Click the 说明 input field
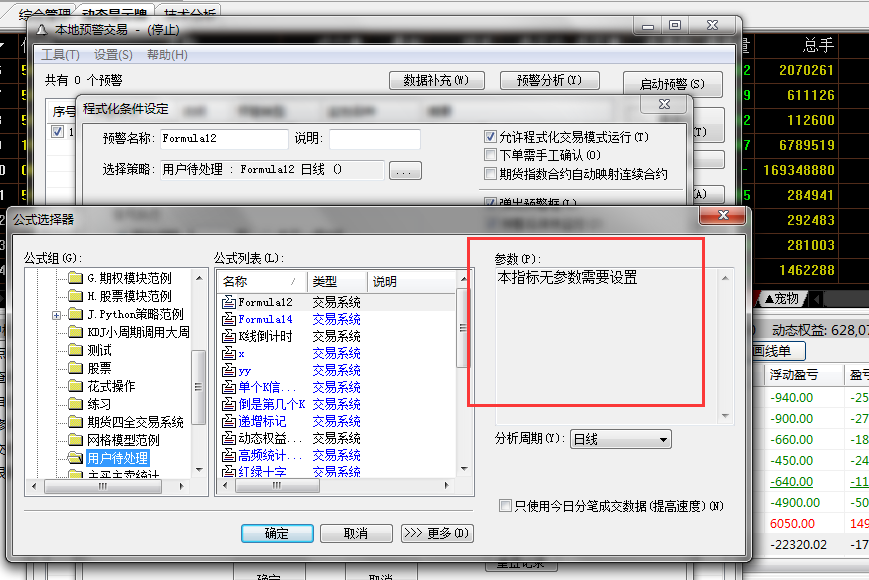869x580 pixels. [x=375, y=139]
